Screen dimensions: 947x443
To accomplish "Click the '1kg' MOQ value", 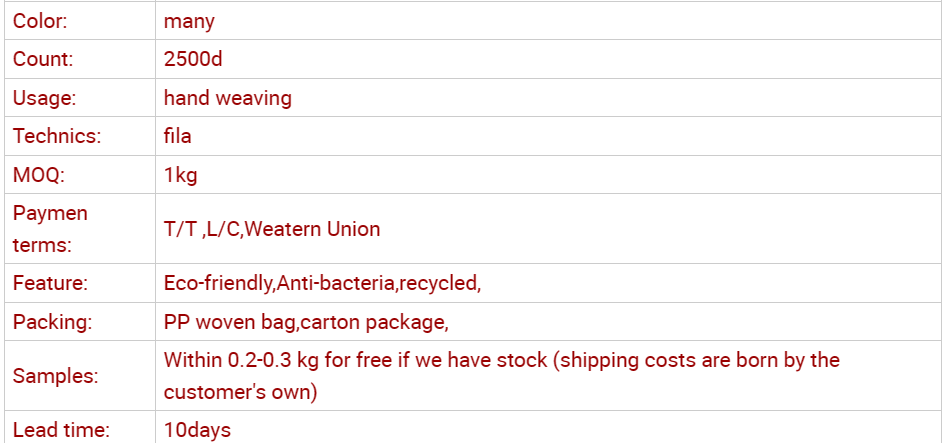I will click(x=181, y=175).
